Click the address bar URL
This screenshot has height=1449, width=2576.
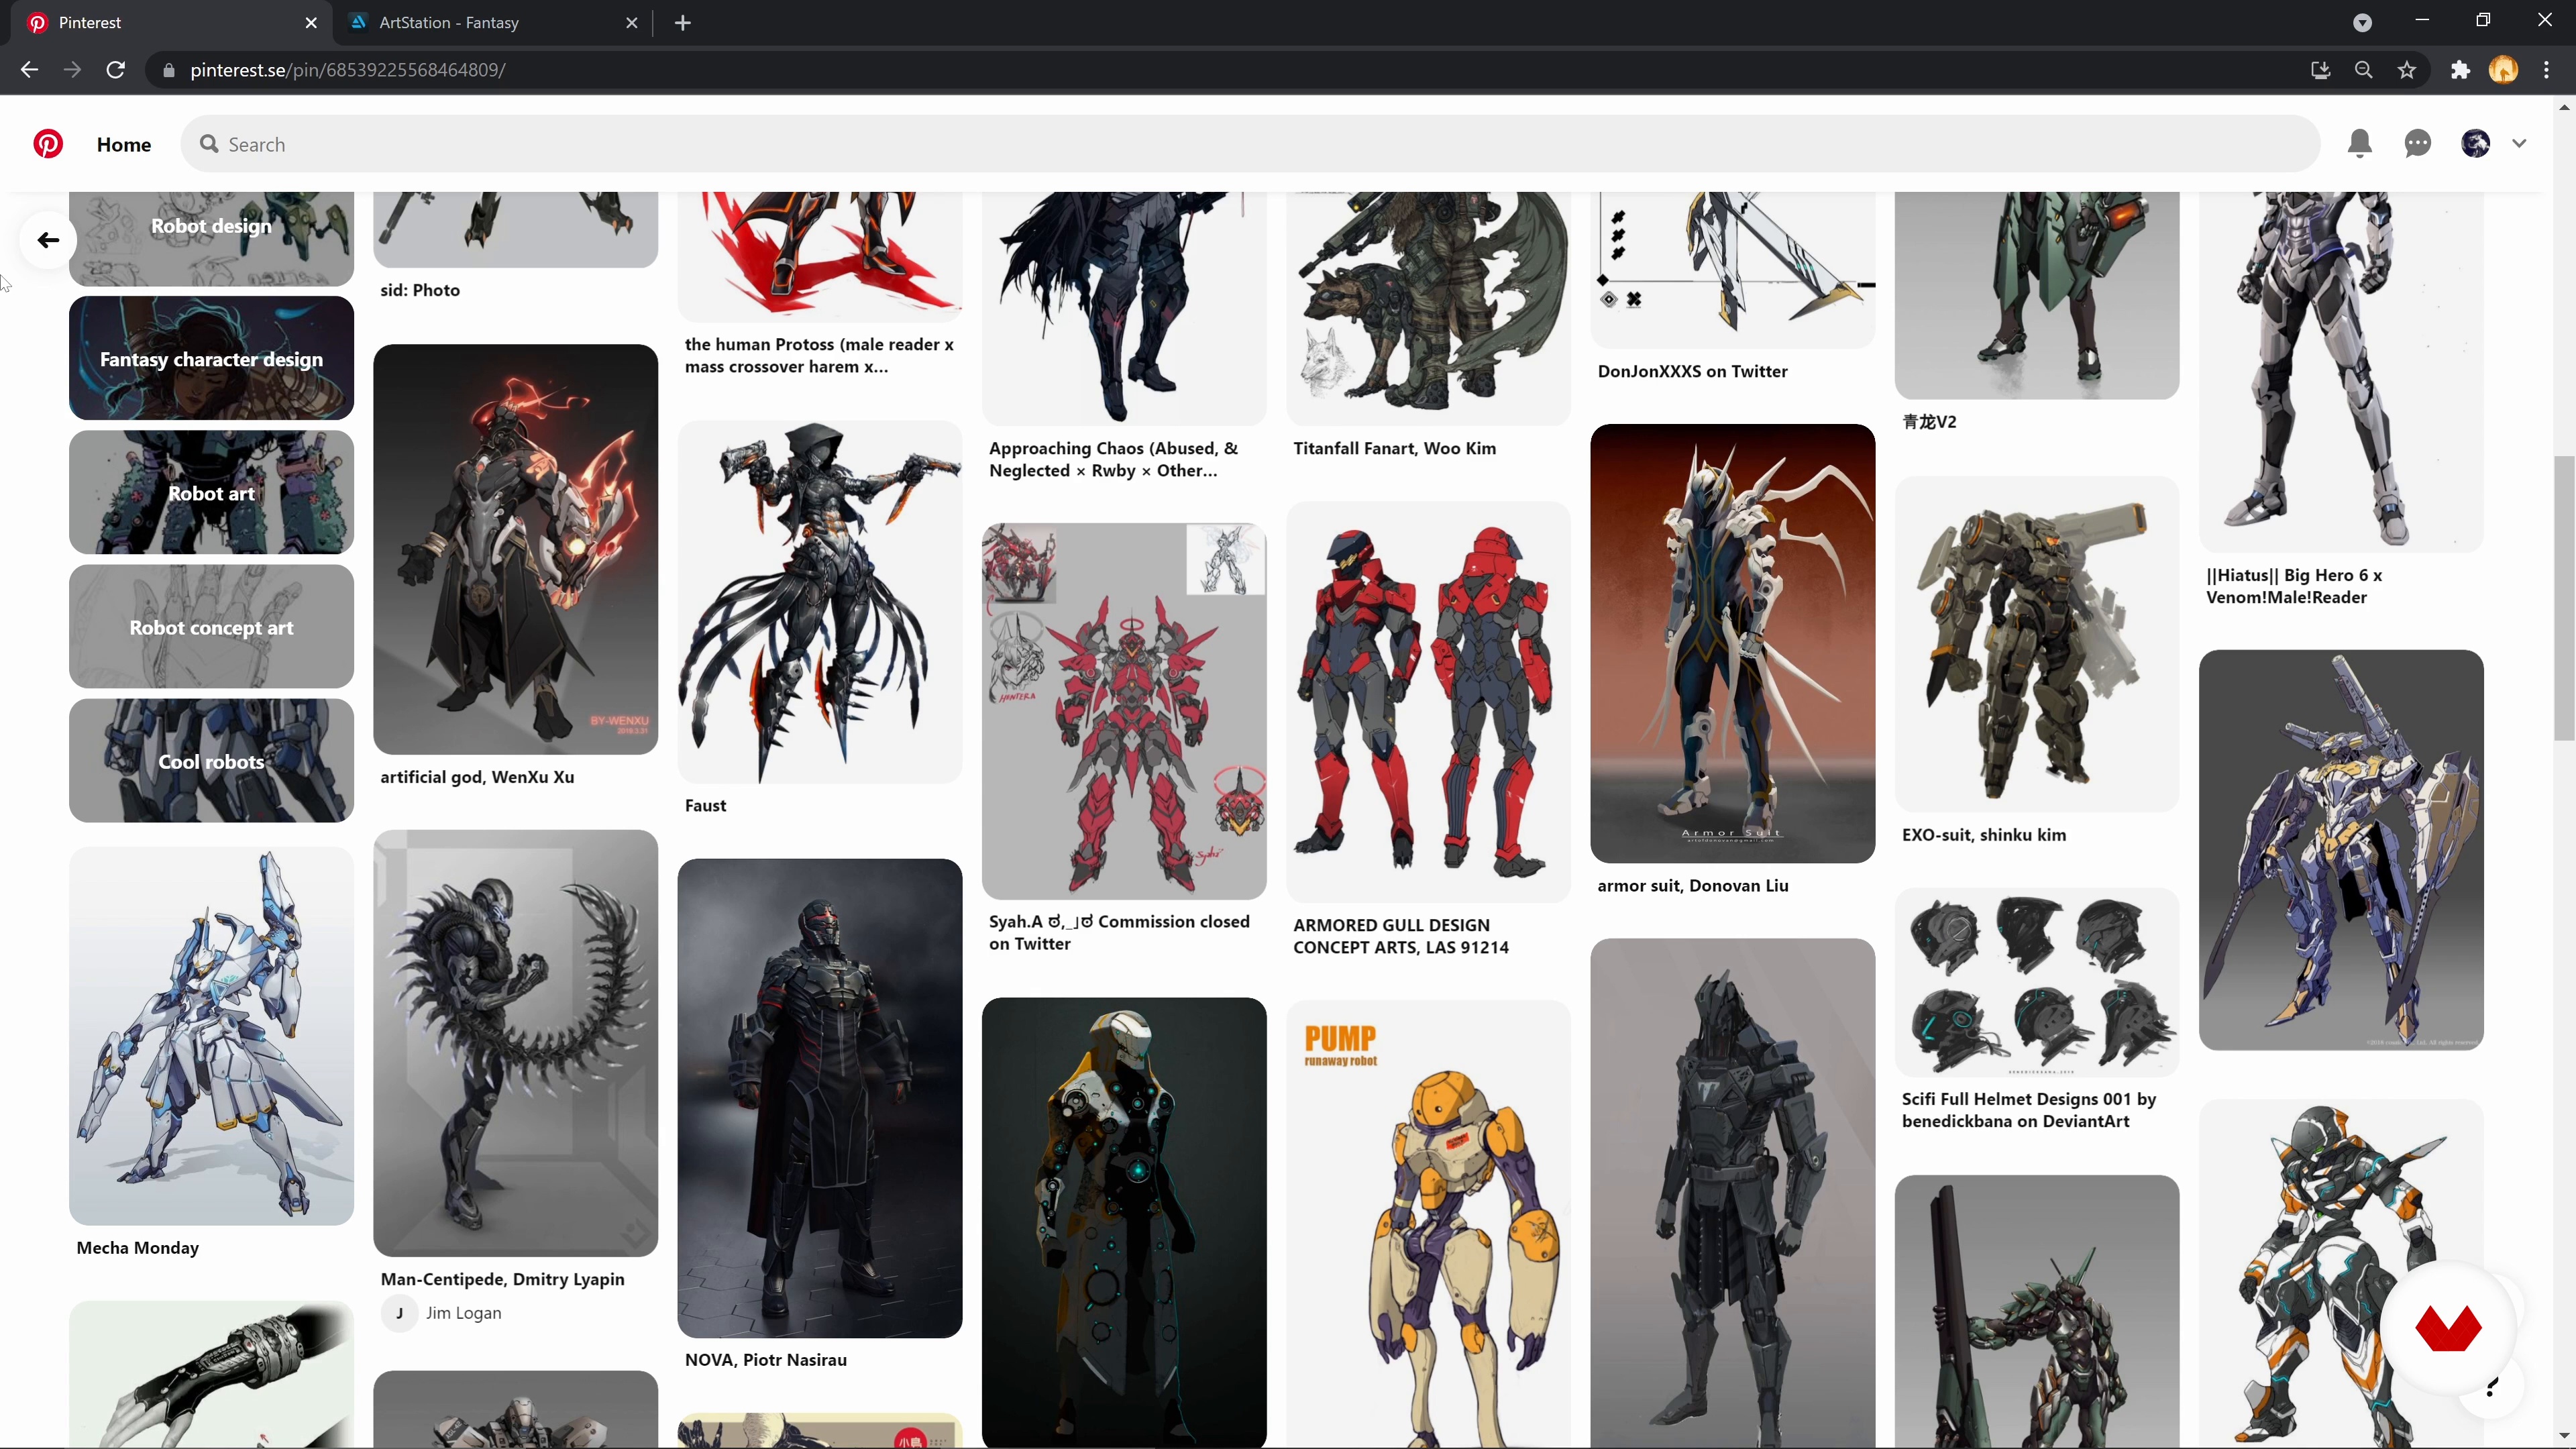(347, 70)
